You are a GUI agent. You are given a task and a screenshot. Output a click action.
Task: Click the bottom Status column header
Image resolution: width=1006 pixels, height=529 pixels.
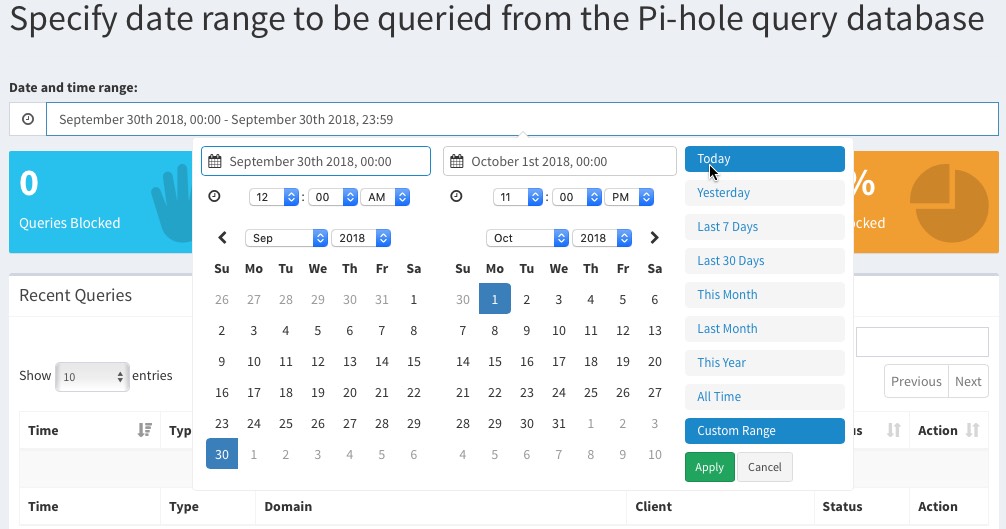[x=862, y=507]
